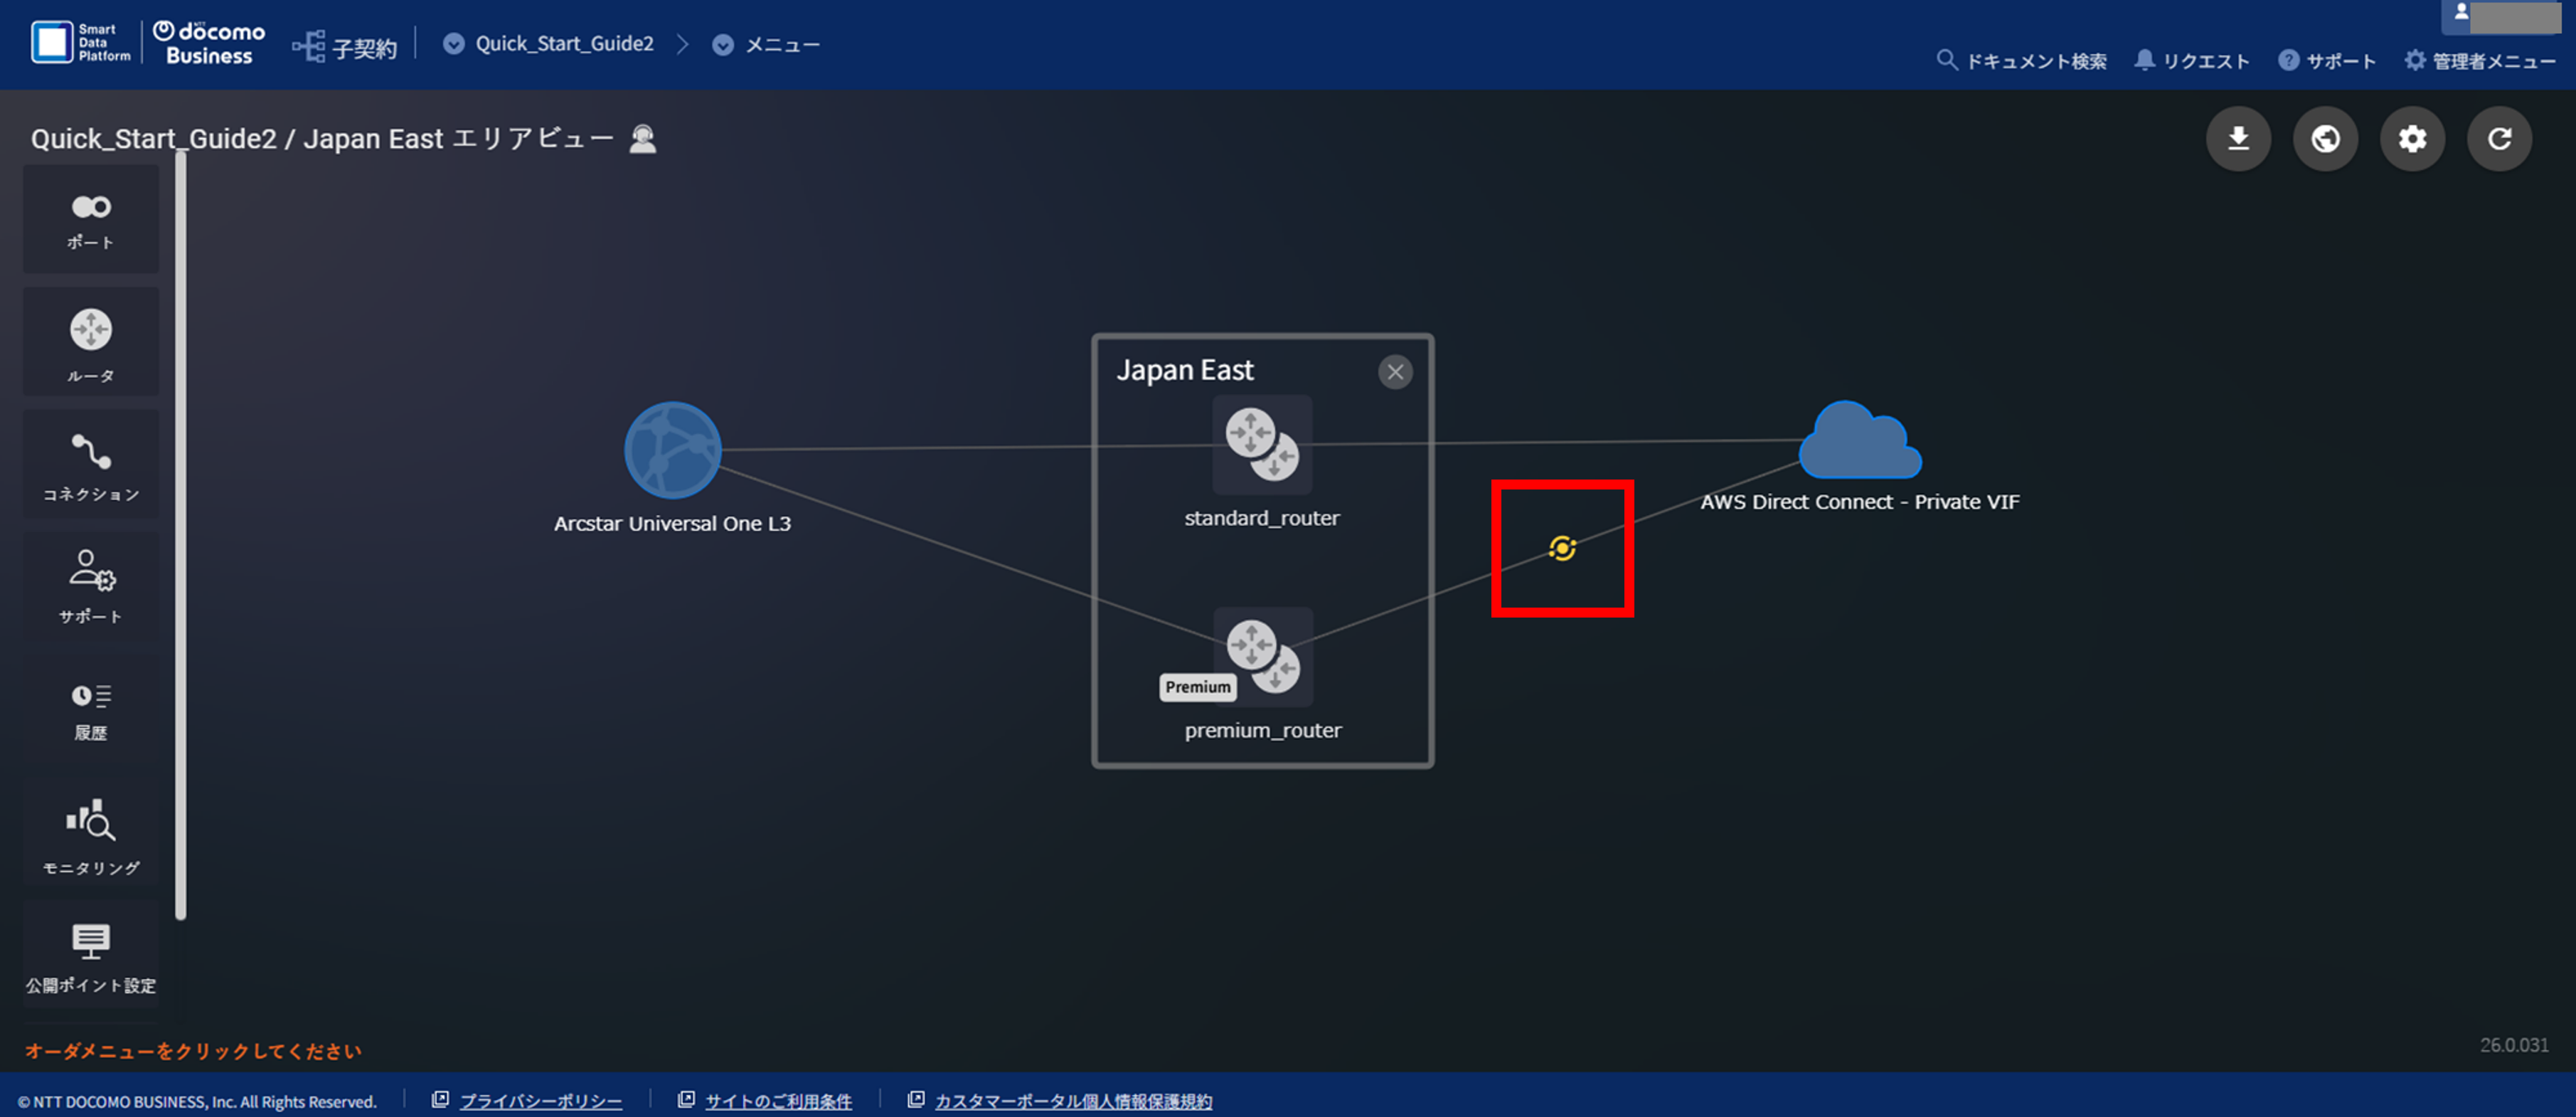Viewport: 2576px width, 1117px height.
Task: Open the 履歴 (History) sidebar item
Action: click(x=91, y=711)
